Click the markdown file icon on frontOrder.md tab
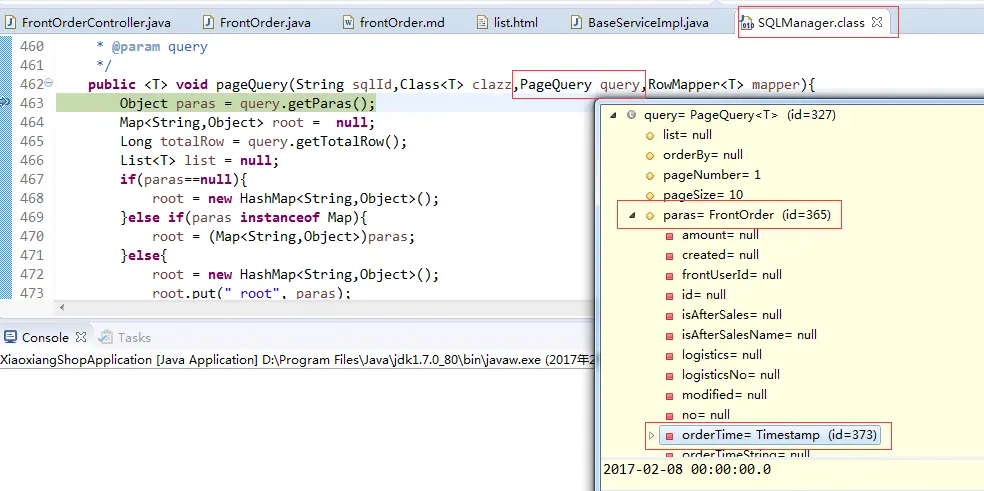The width and height of the screenshot is (984, 491). click(x=348, y=23)
